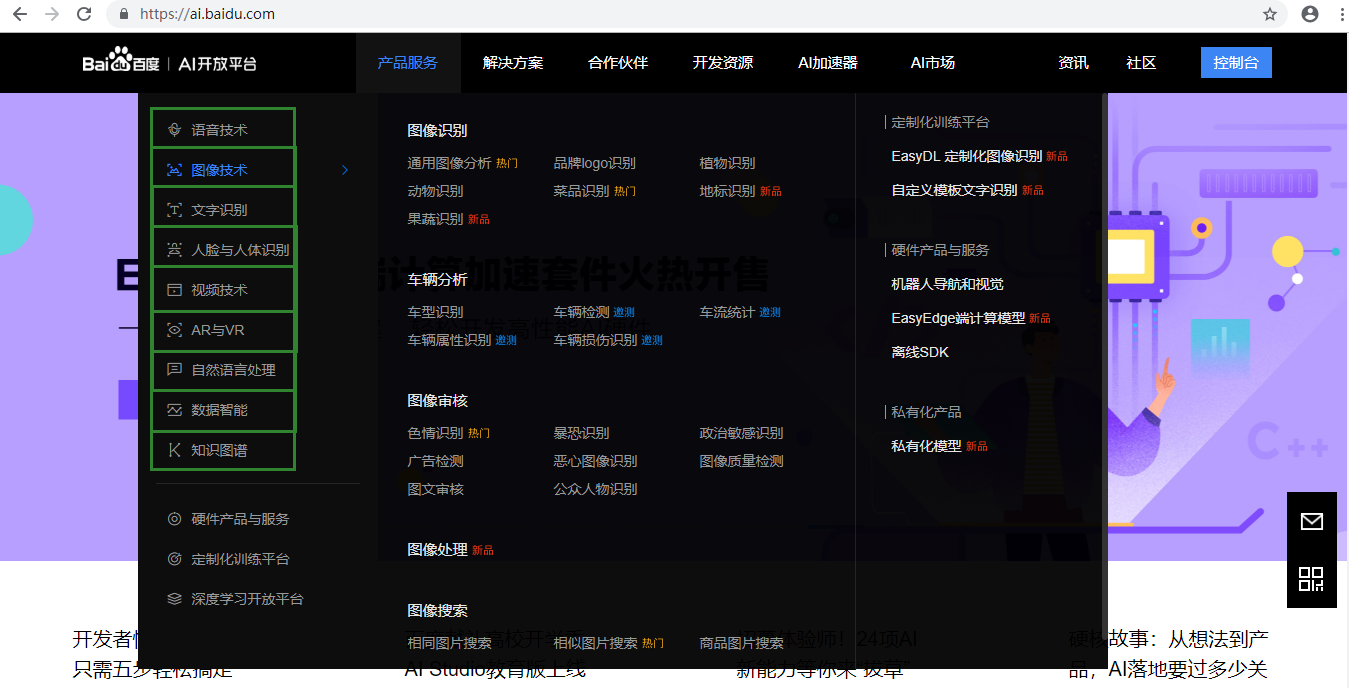Open EasyEdge端计算模型 link
The width and height of the screenshot is (1349, 688).
(958, 318)
